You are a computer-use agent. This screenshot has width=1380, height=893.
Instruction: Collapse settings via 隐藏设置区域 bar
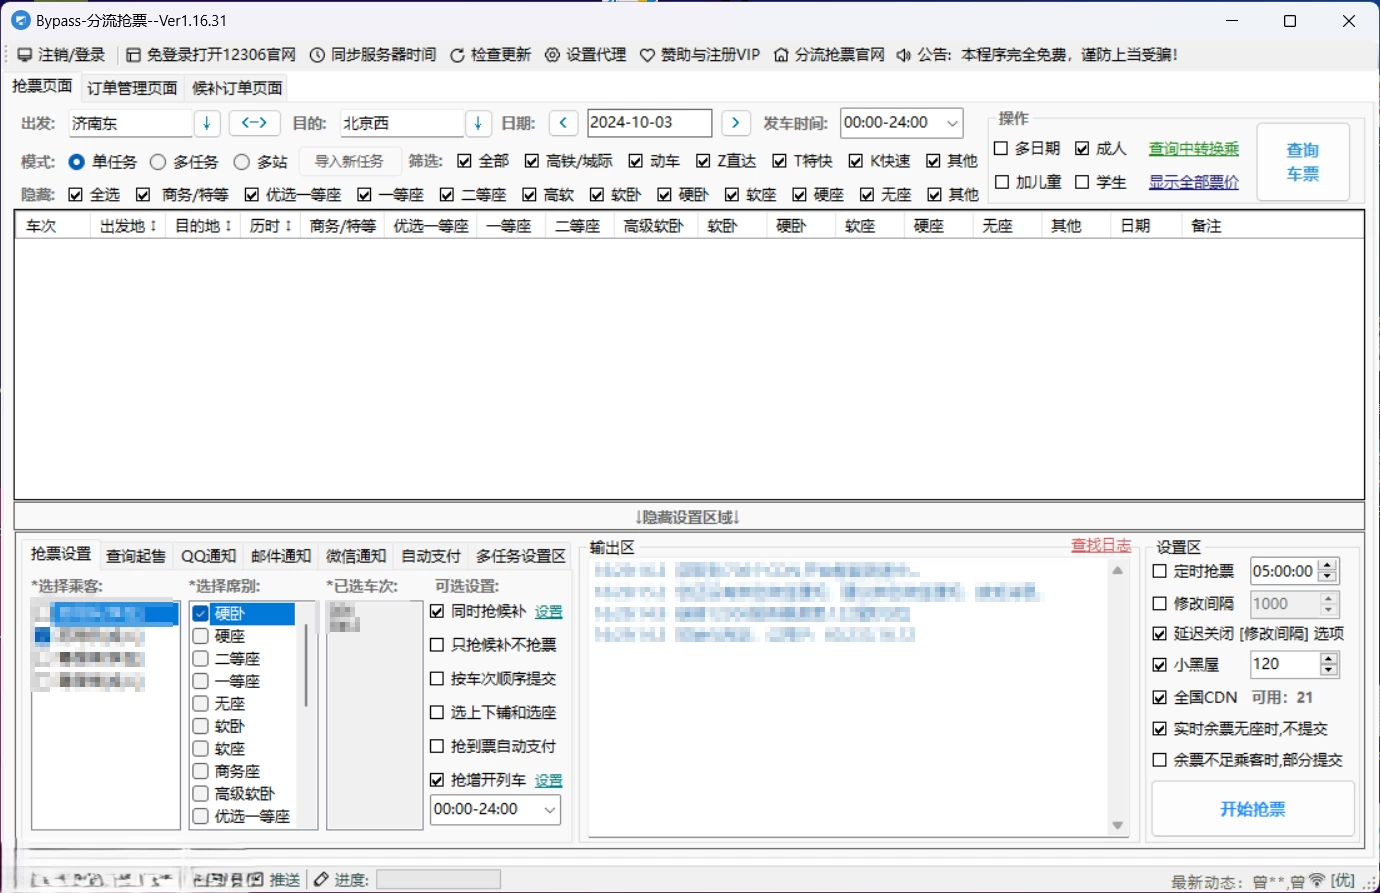[x=689, y=517]
